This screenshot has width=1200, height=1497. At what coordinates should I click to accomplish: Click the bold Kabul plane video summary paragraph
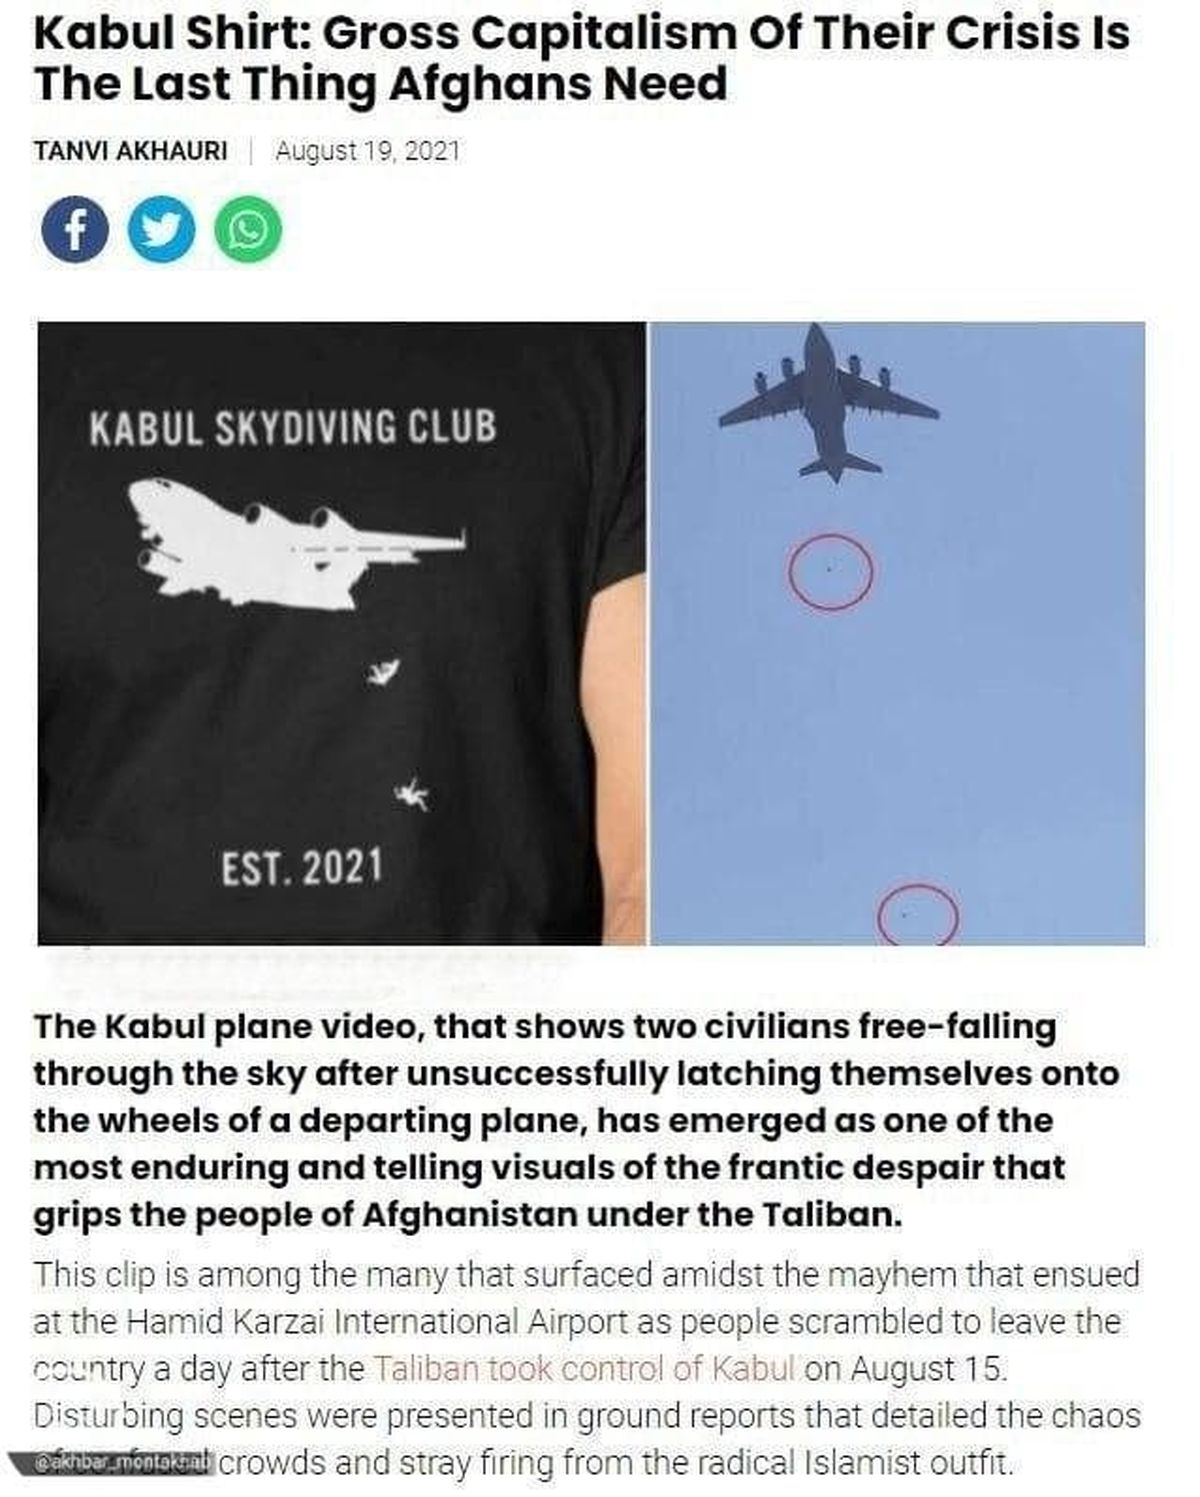click(576, 1121)
